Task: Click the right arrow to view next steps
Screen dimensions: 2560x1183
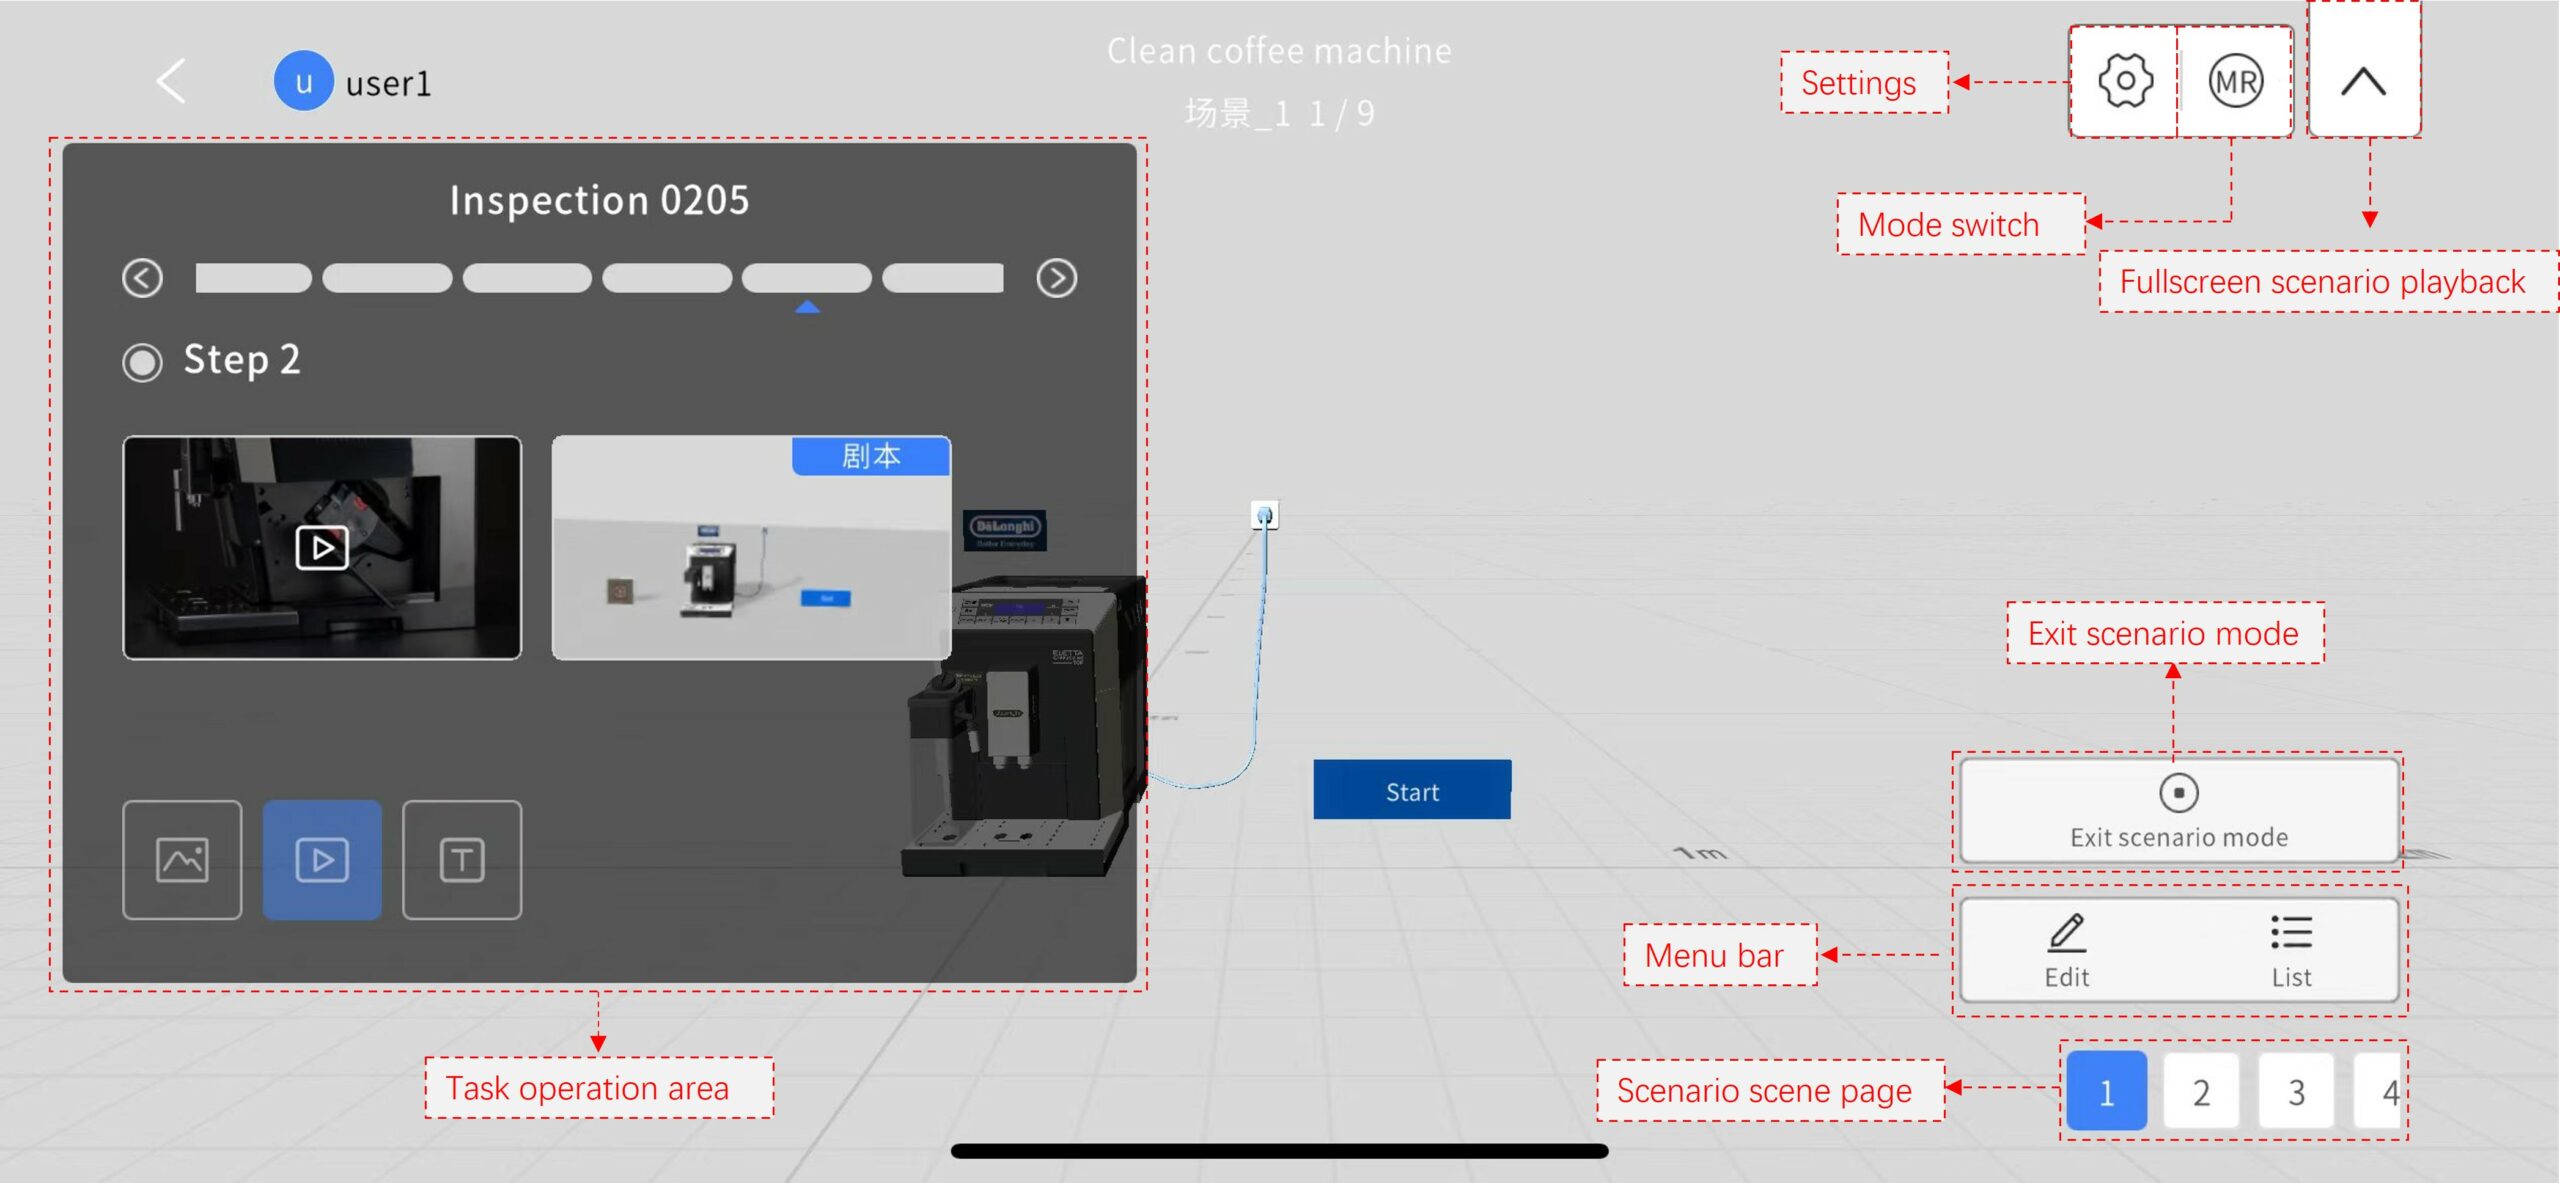Action: tap(1059, 278)
